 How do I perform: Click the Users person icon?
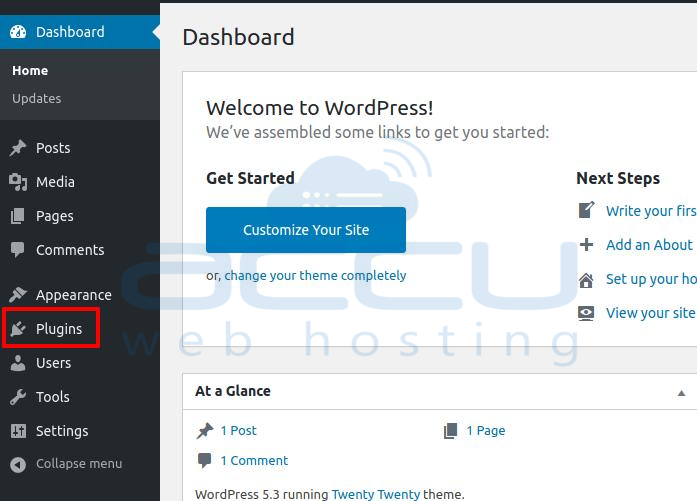[18, 363]
